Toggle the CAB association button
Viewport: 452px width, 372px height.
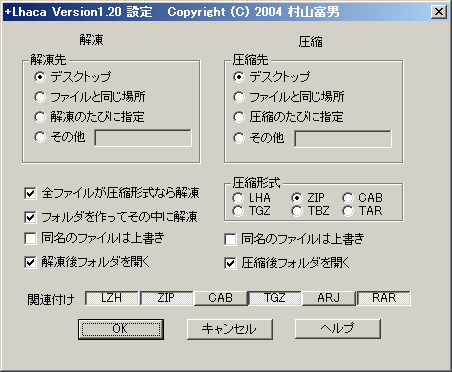coord(220,298)
